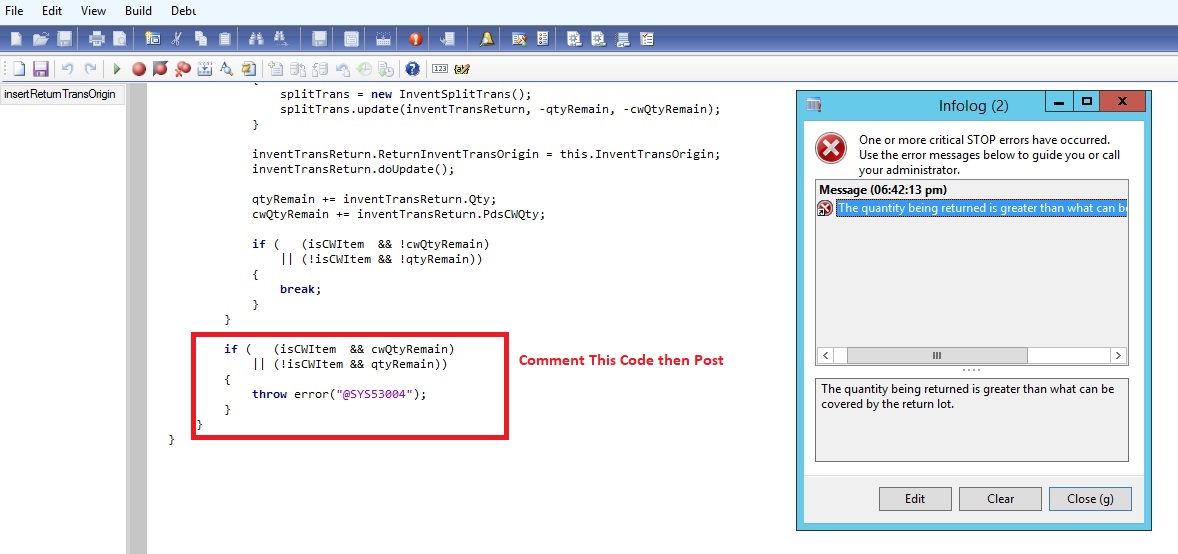The width and height of the screenshot is (1178, 554).
Task: Click the Infolog window title icon
Action: (814, 104)
